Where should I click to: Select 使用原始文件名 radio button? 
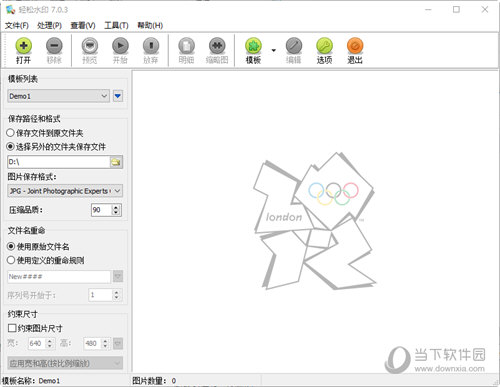click(11, 246)
